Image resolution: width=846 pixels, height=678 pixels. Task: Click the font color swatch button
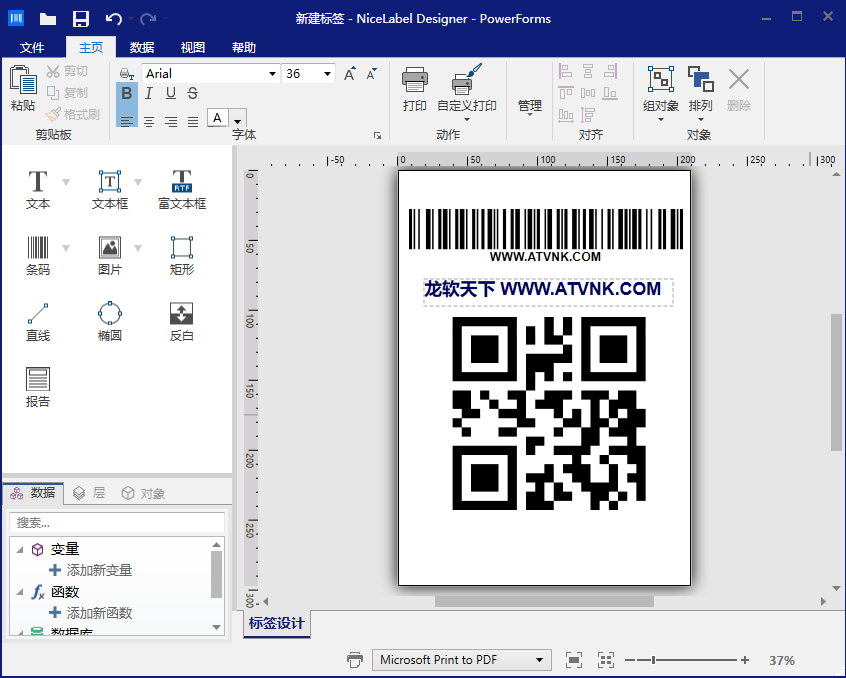click(218, 119)
